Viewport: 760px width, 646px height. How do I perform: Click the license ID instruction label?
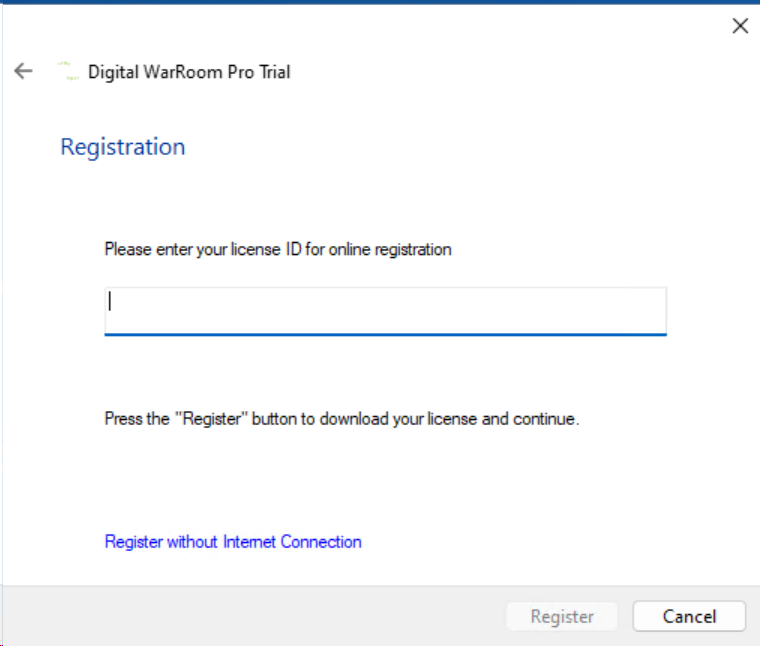coord(278,250)
